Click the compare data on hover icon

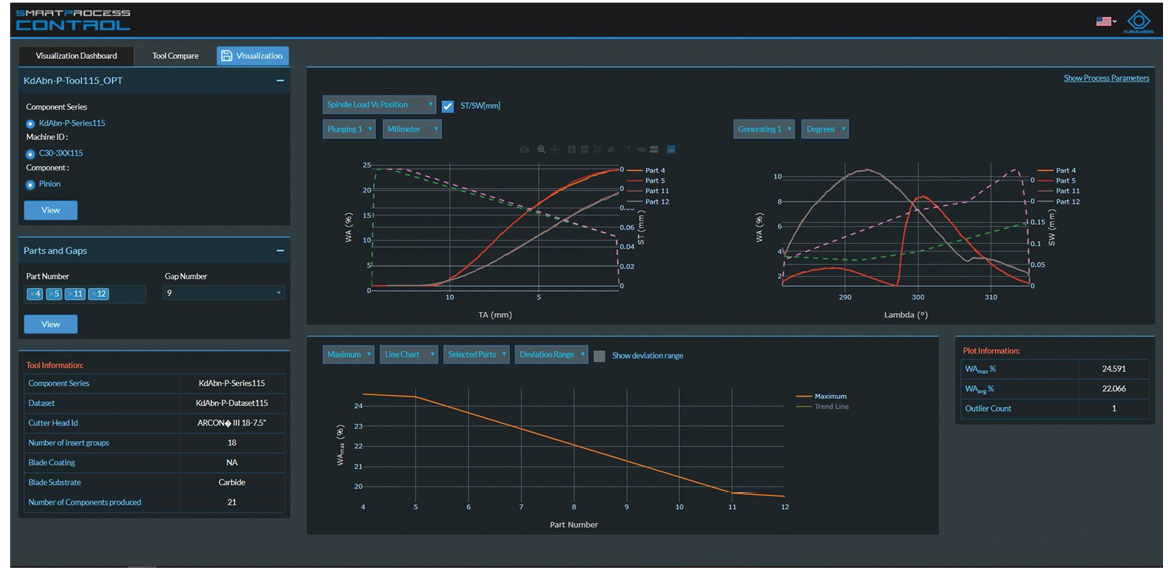[653, 150]
